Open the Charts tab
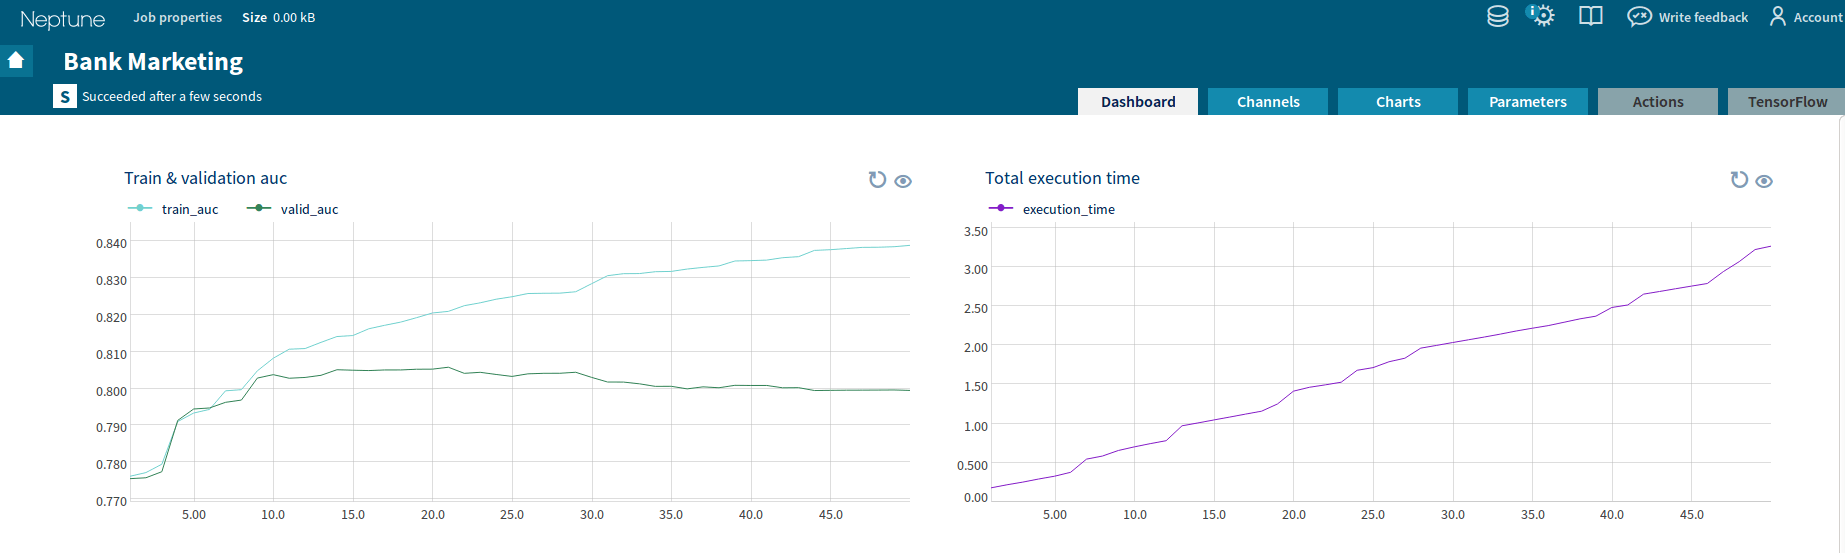Image resolution: width=1845 pixels, height=553 pixels. [x=1397, y=102]
